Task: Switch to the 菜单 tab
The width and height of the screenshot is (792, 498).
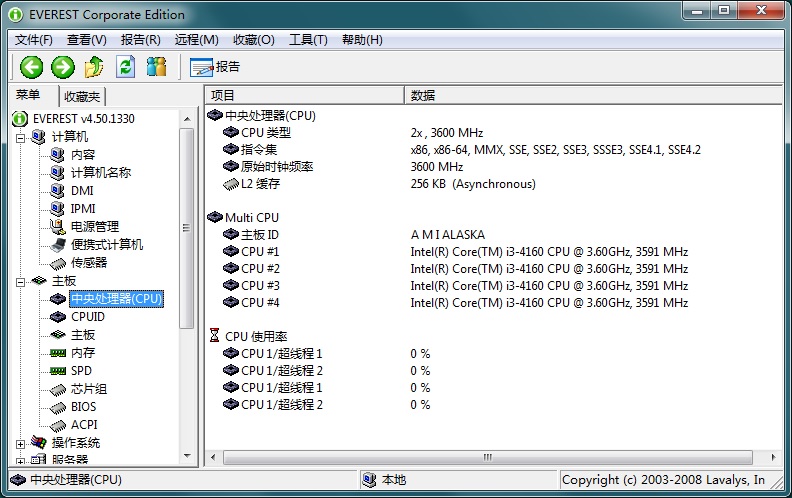Action: (28, 95)
